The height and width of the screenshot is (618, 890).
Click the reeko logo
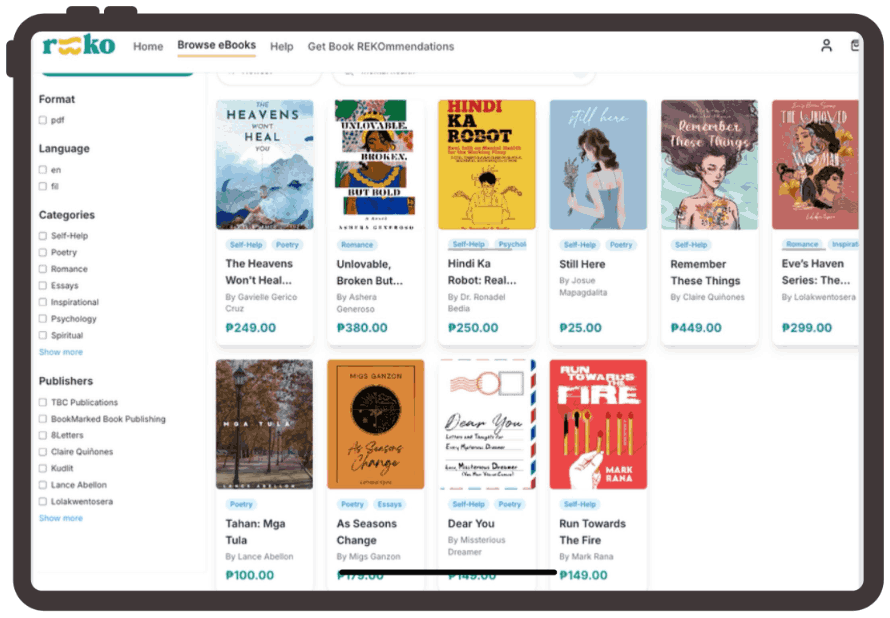(x=79, y=45)
